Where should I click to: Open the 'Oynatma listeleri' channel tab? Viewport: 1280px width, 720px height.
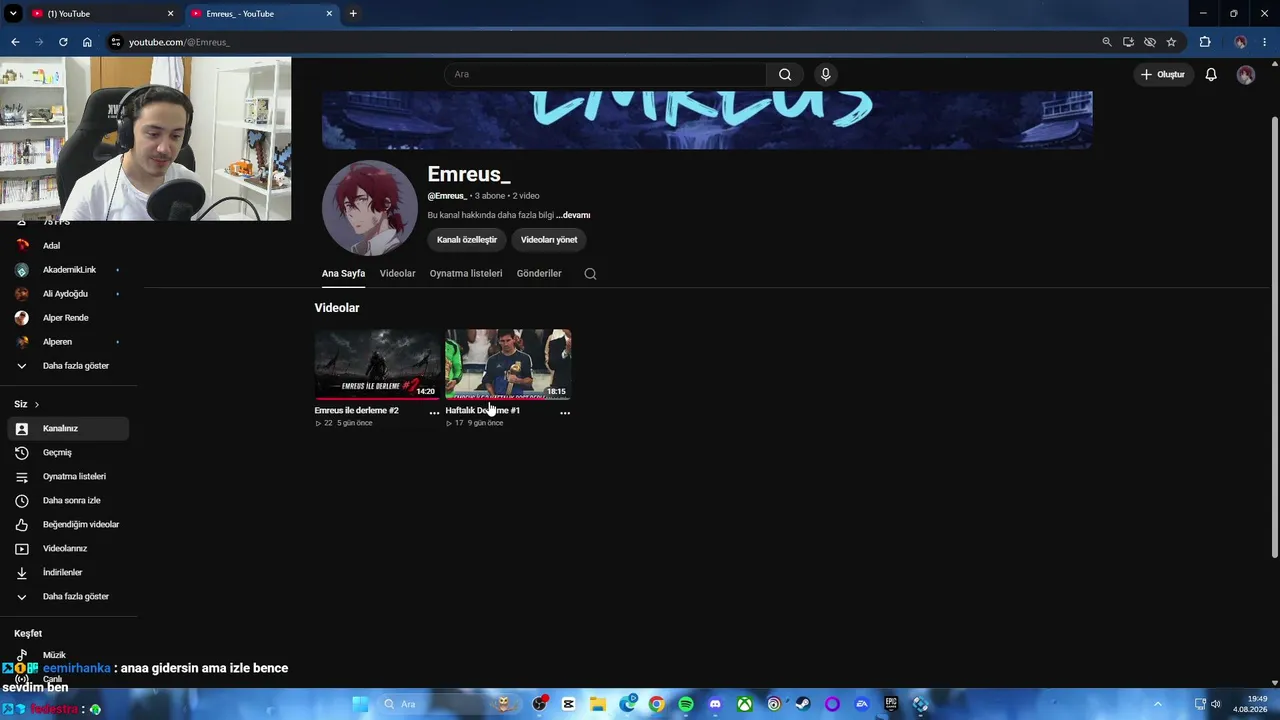tap(466, 274)
